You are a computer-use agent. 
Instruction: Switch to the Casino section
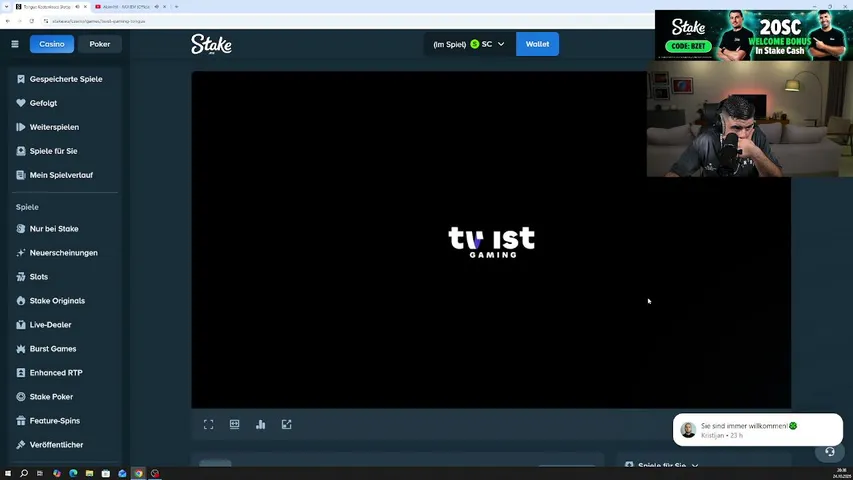(52, 44)
